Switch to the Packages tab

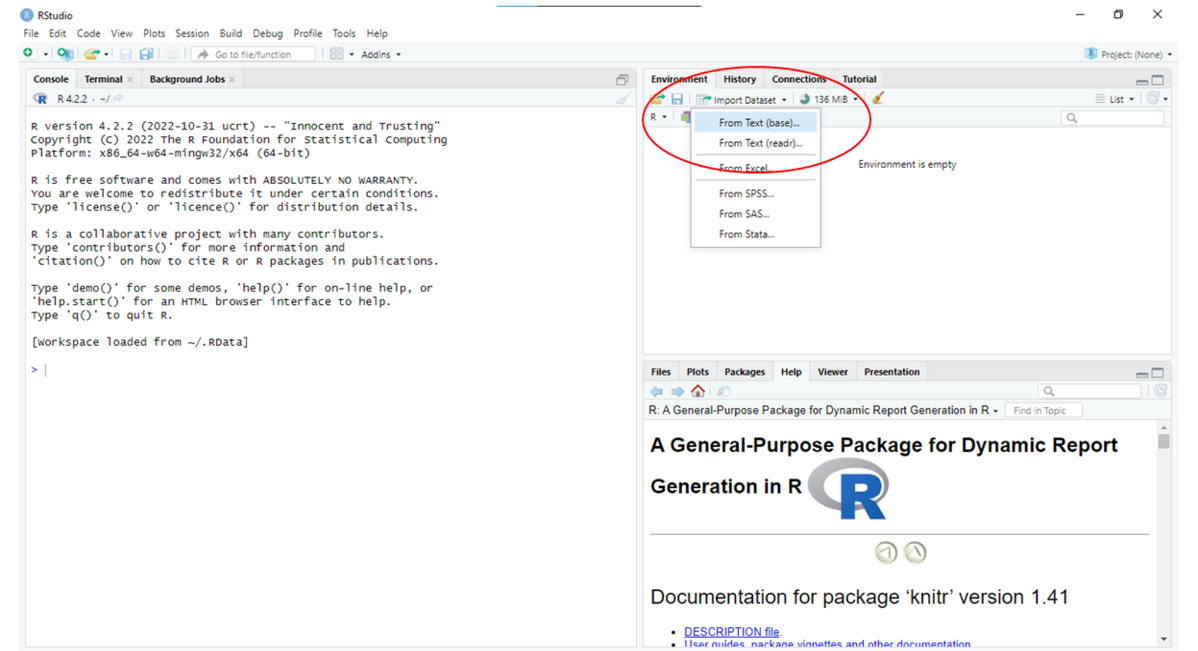pyautogui.click(x=744, y=372)
